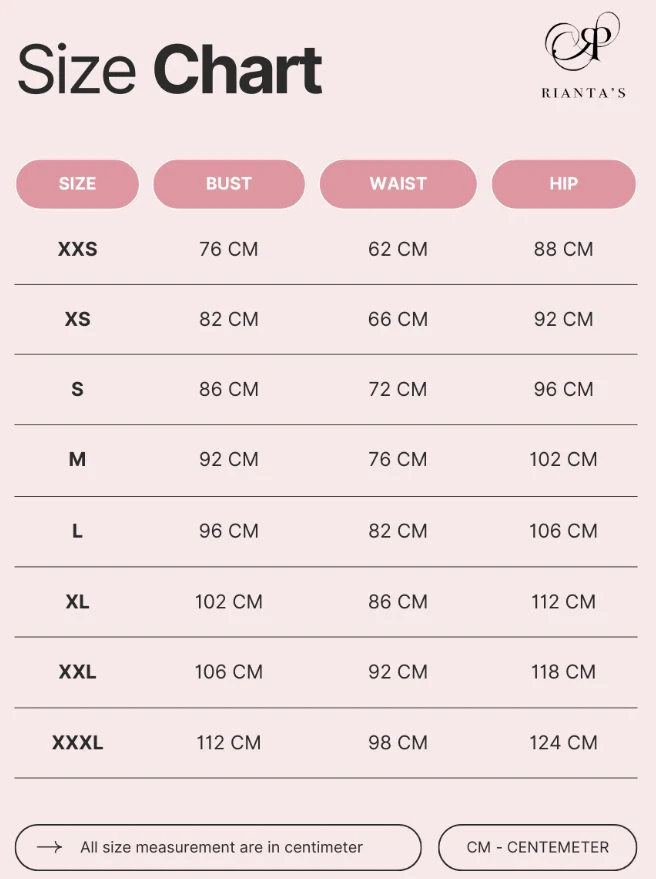The height and width of the screenshot is (879, 656).
Task: Choose the M size row label
Action: pyautogui.click(x=77, y=459)
